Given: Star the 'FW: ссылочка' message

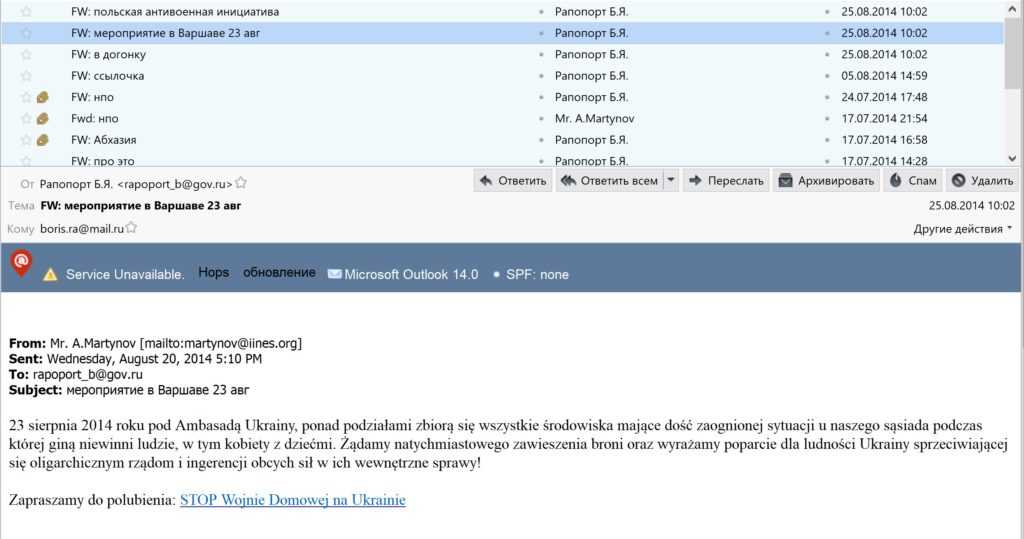Looking at the screenshot, I should [26, 76].
